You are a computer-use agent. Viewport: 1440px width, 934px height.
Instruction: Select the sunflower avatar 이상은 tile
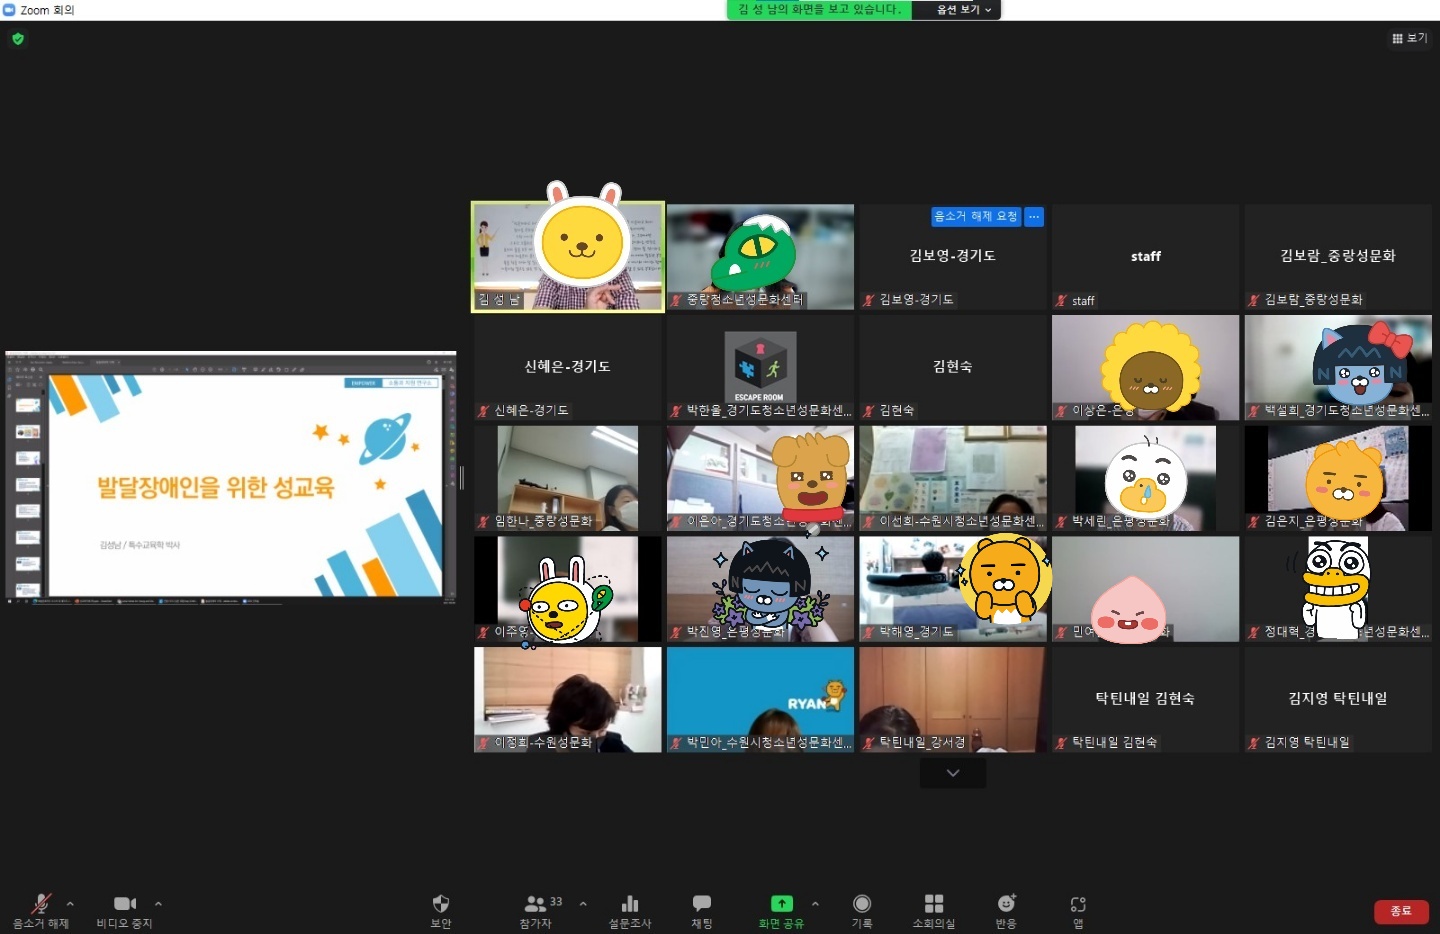tap(1145, 368)
